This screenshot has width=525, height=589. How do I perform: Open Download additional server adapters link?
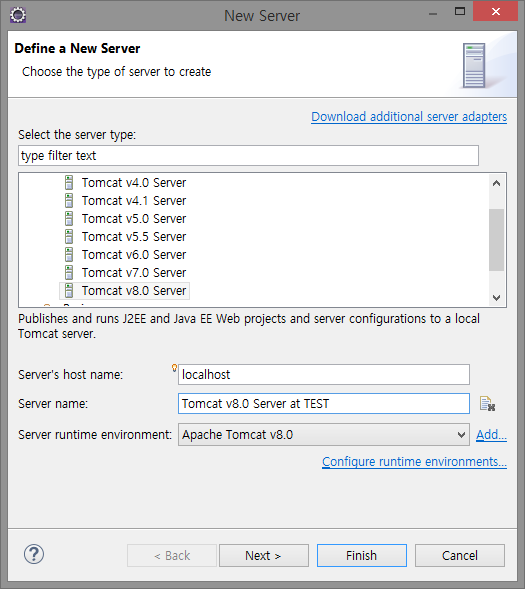pos(409,117)
